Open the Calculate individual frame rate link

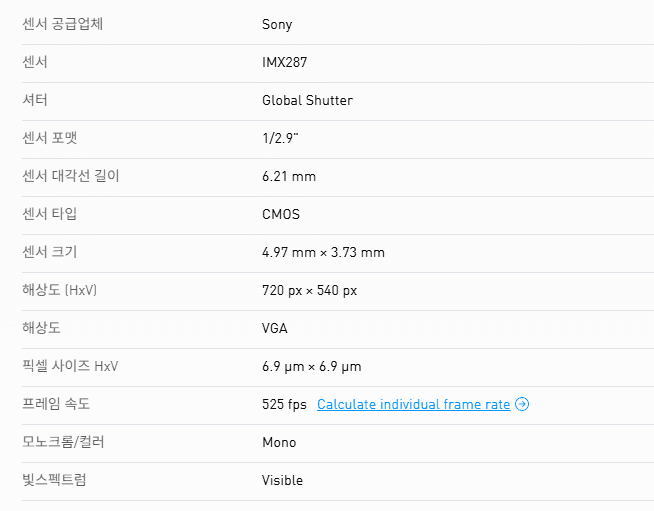[x=413, y=405]
